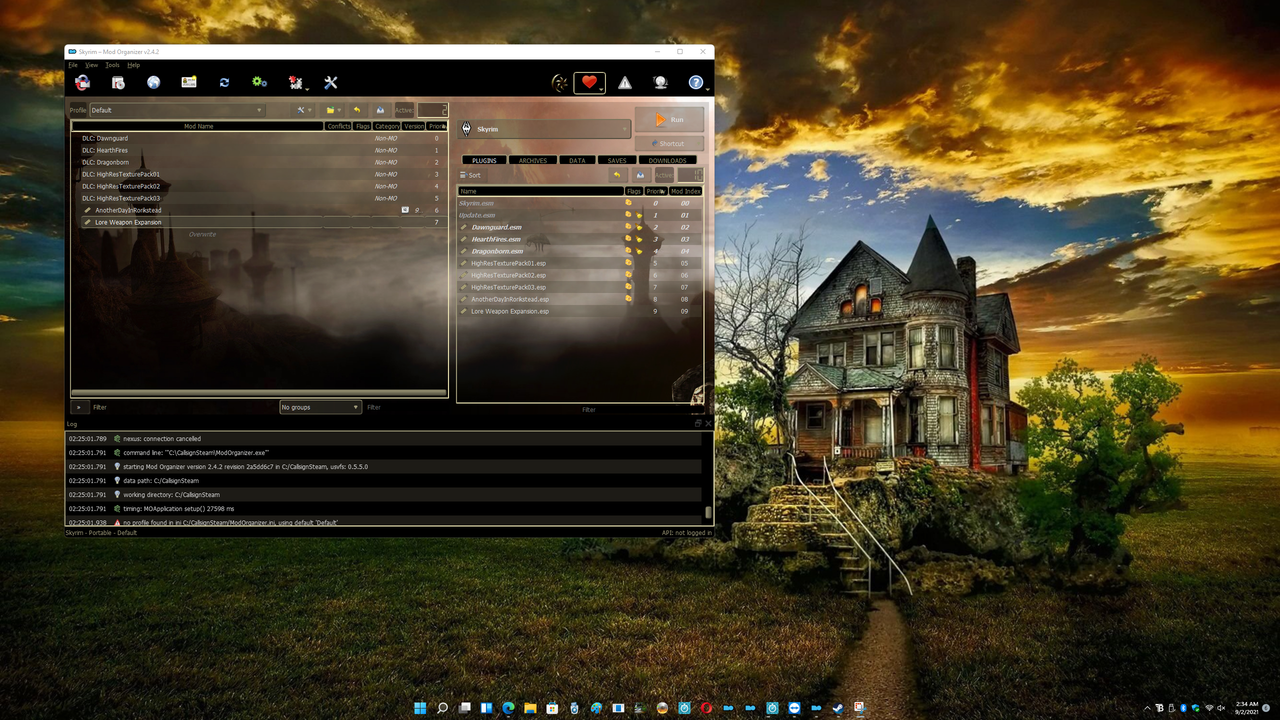Click the dark swirl icon beside heart

[560, 83]
